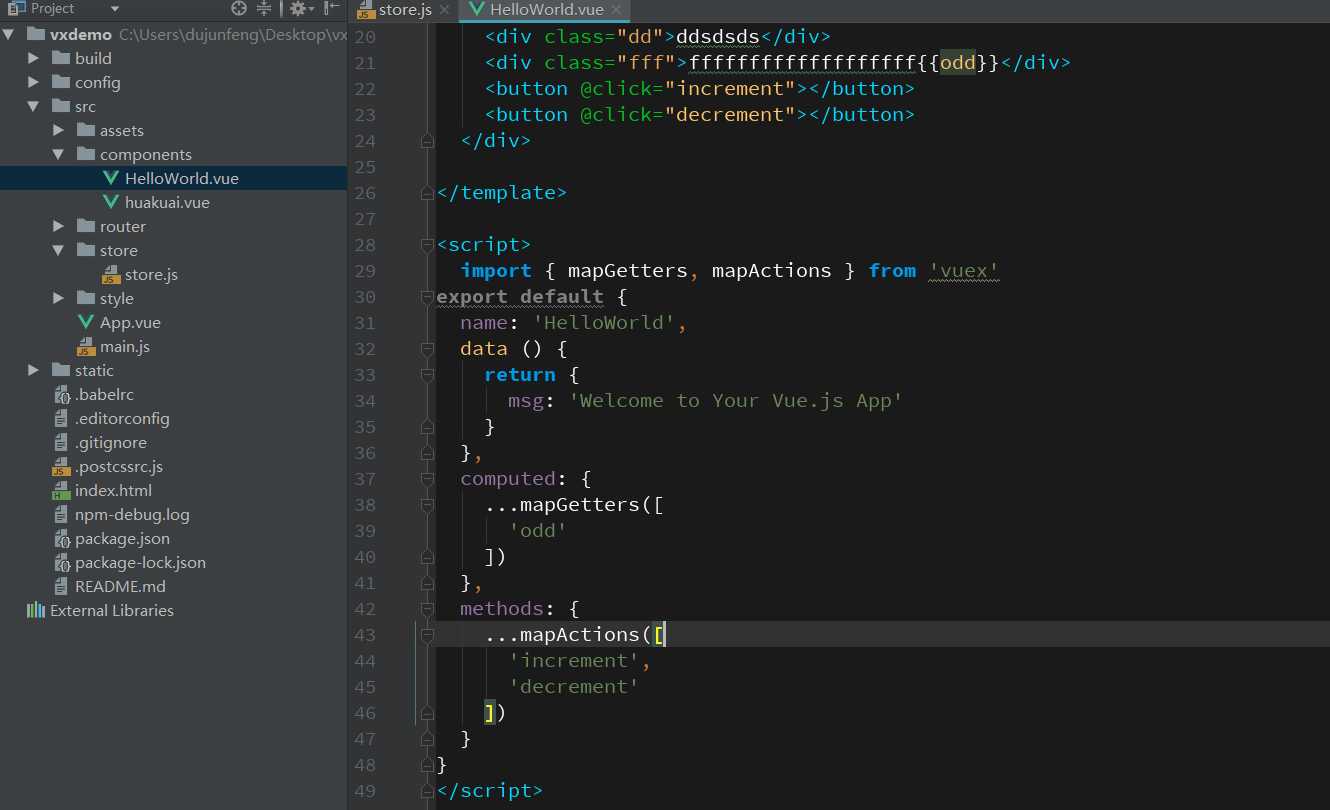Click the External Libraries icon
Viewport: 1330px width, 810px height.
[36, 610]
